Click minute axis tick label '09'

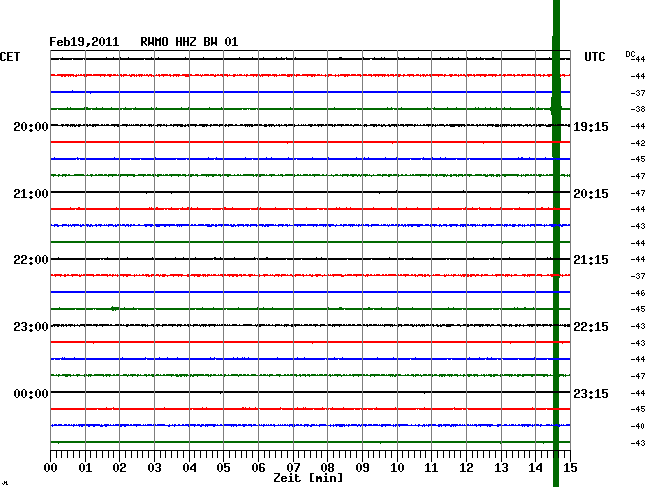coord(362,467)
